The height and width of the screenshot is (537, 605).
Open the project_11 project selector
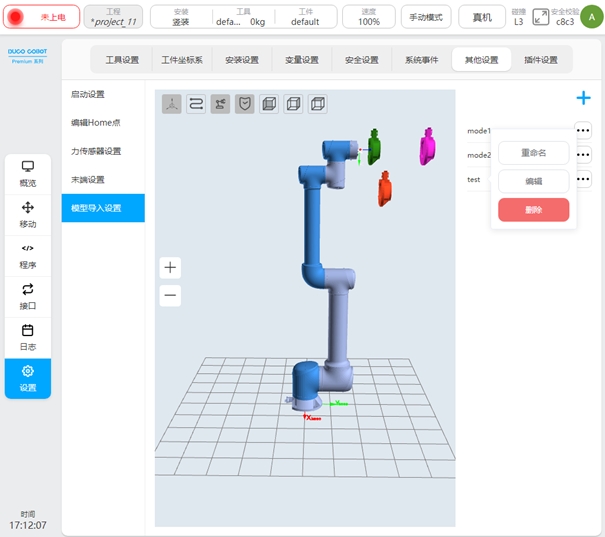pos(114,17)
